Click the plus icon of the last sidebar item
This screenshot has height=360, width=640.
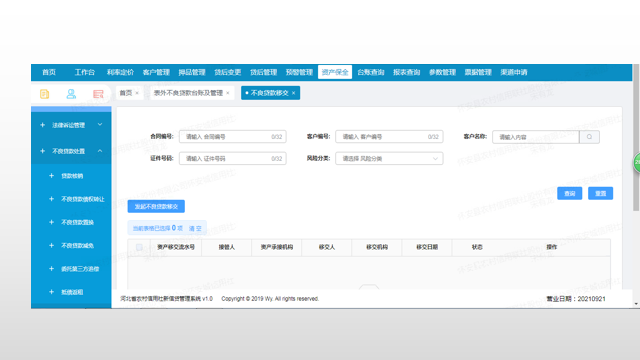tap(51, 292)
